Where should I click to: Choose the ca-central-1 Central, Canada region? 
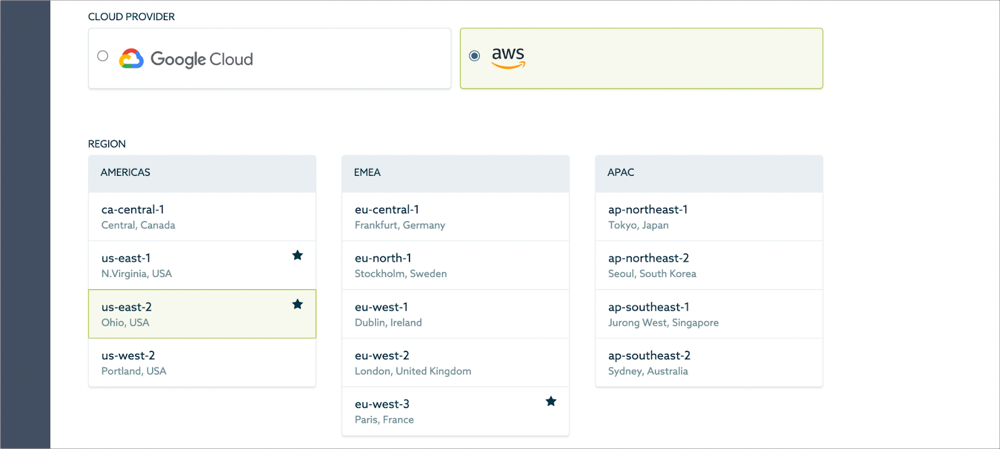(202, 217)
